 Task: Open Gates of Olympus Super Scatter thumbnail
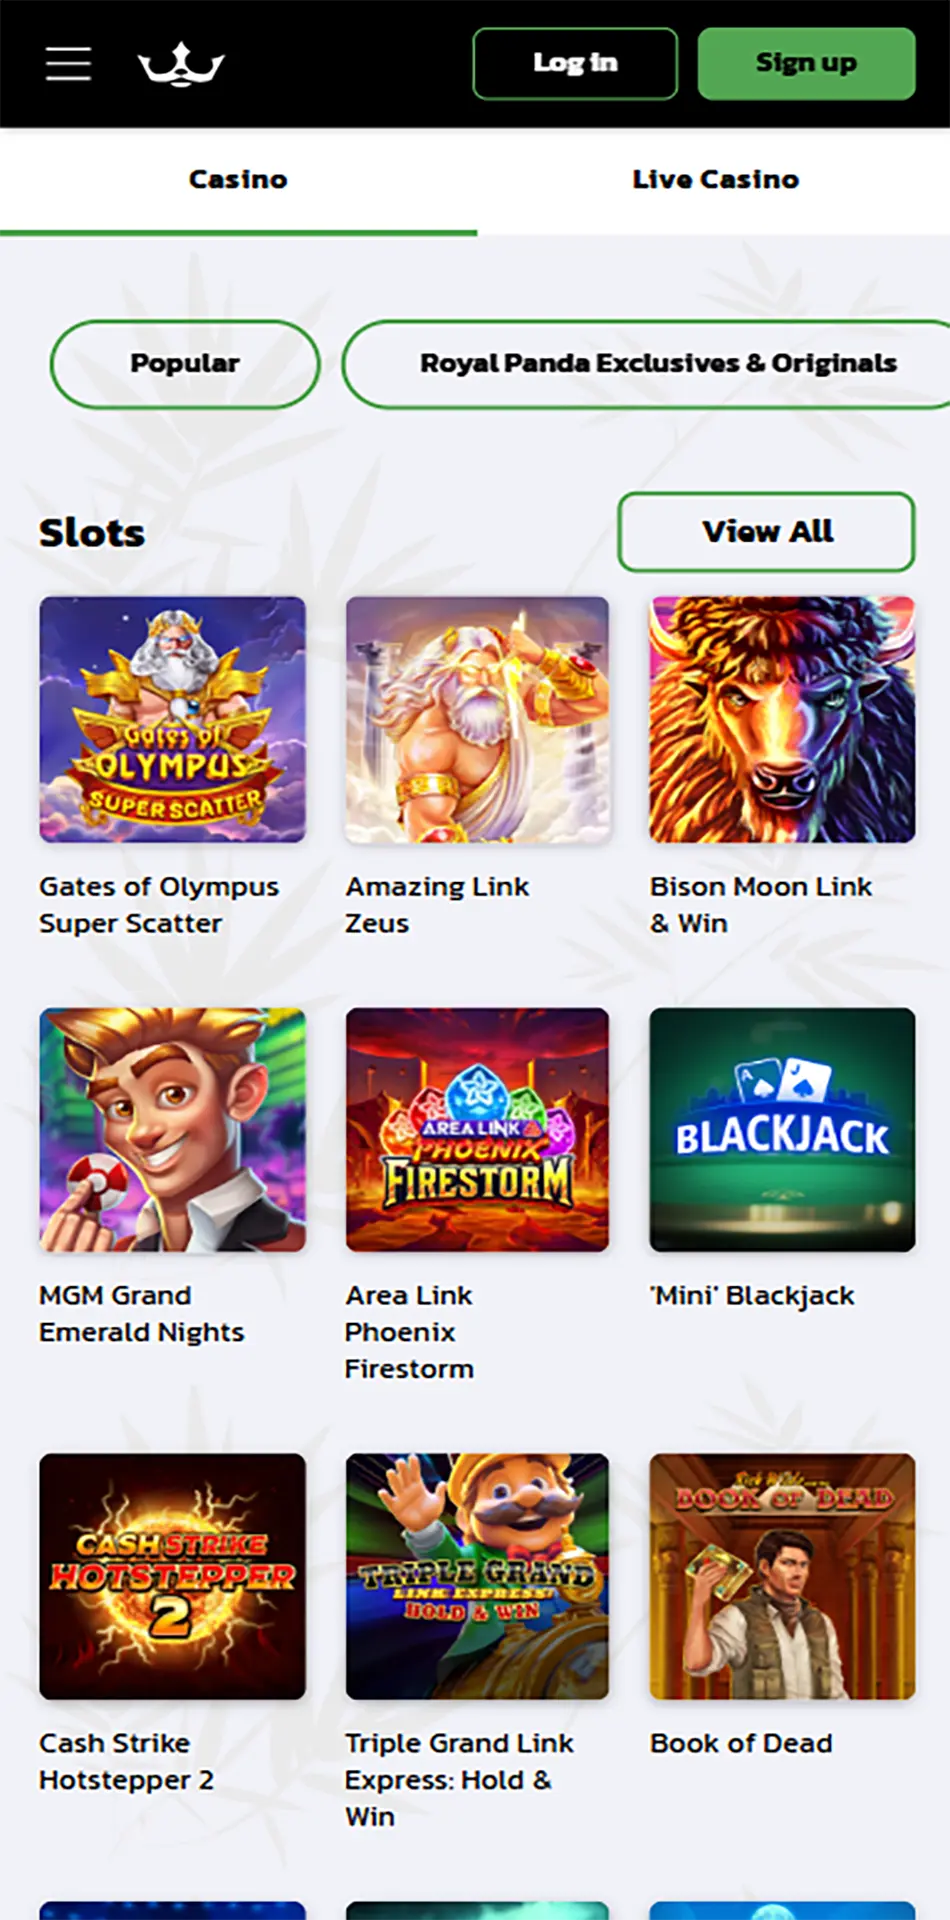coord(173,719)
